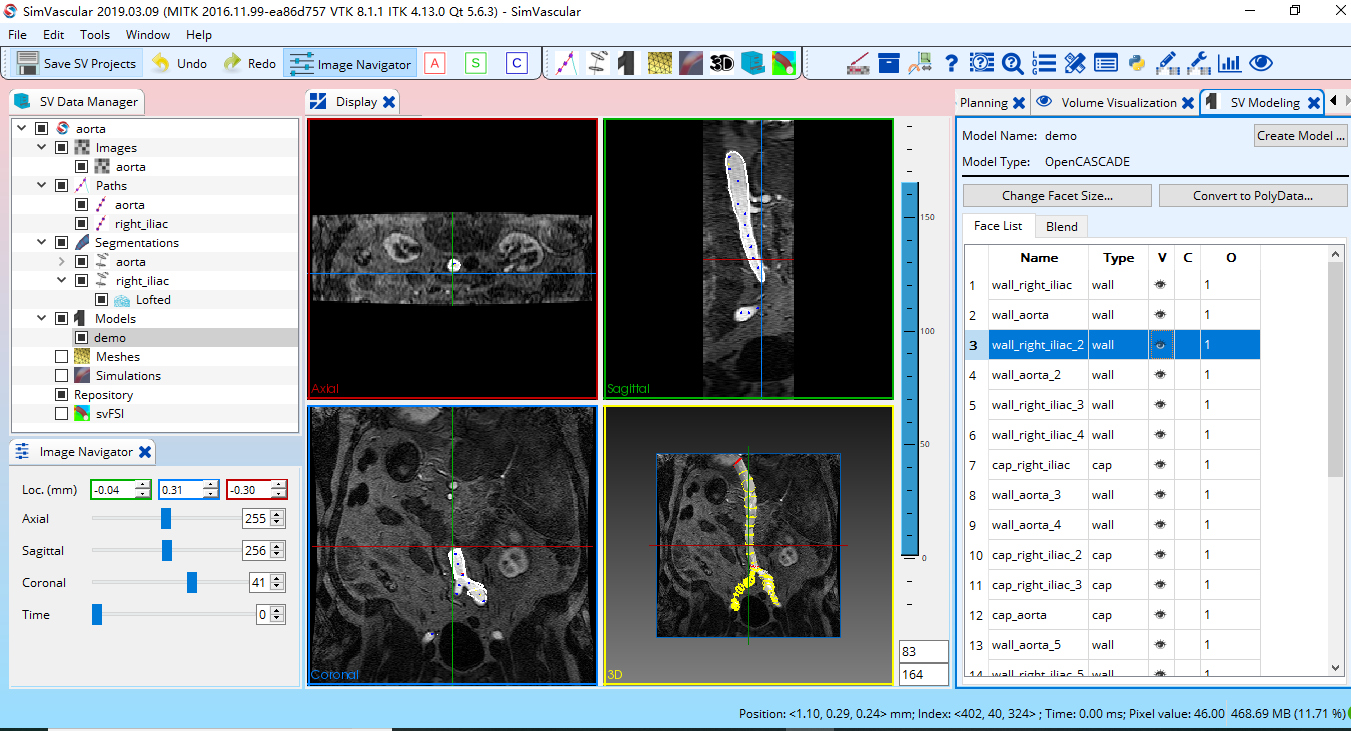Click the blue C coronal view button

[x=516, y=63]
